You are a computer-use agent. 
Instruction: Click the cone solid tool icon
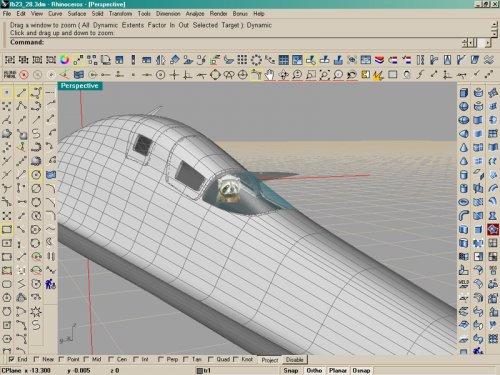click(x=464, y=148)
